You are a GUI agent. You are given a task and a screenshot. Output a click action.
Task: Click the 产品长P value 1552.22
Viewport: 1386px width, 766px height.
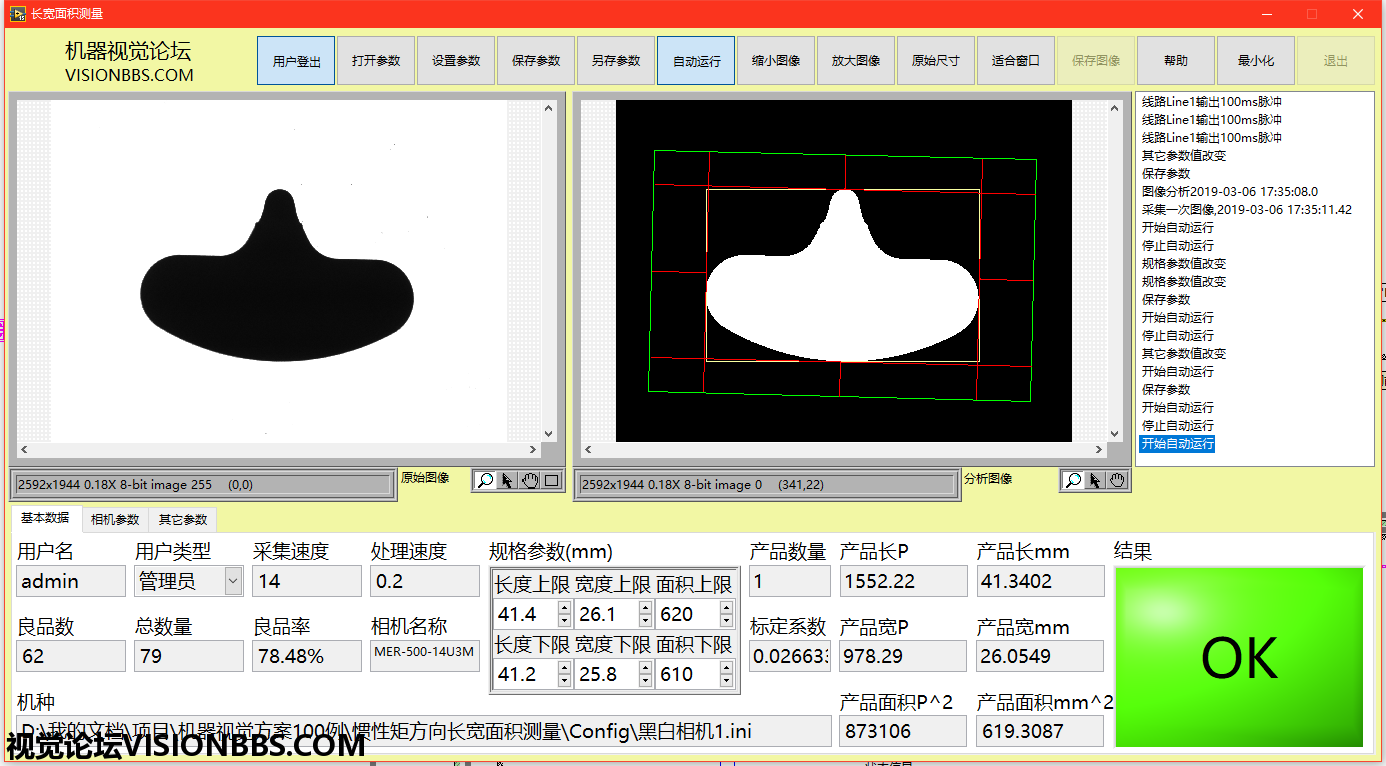coord(903,581)
